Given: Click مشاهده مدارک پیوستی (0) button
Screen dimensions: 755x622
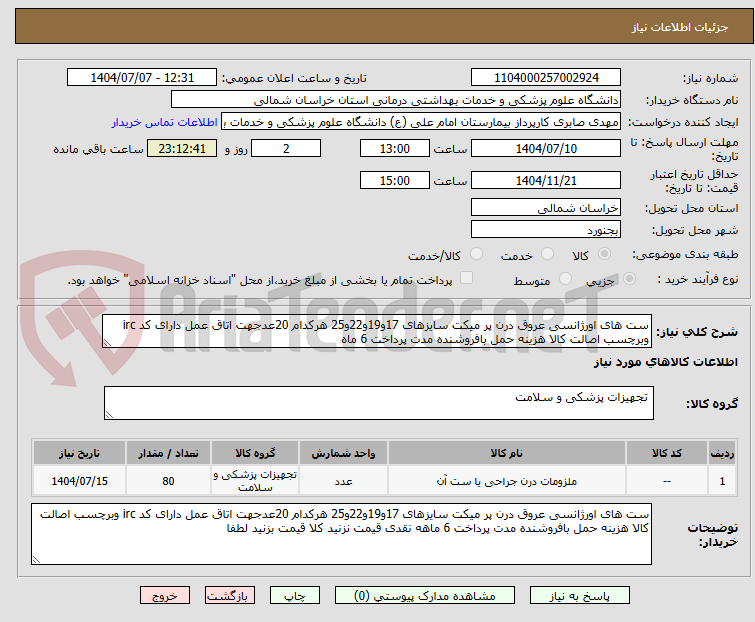Looking at the screenshot, I should (x=425, y=596).
